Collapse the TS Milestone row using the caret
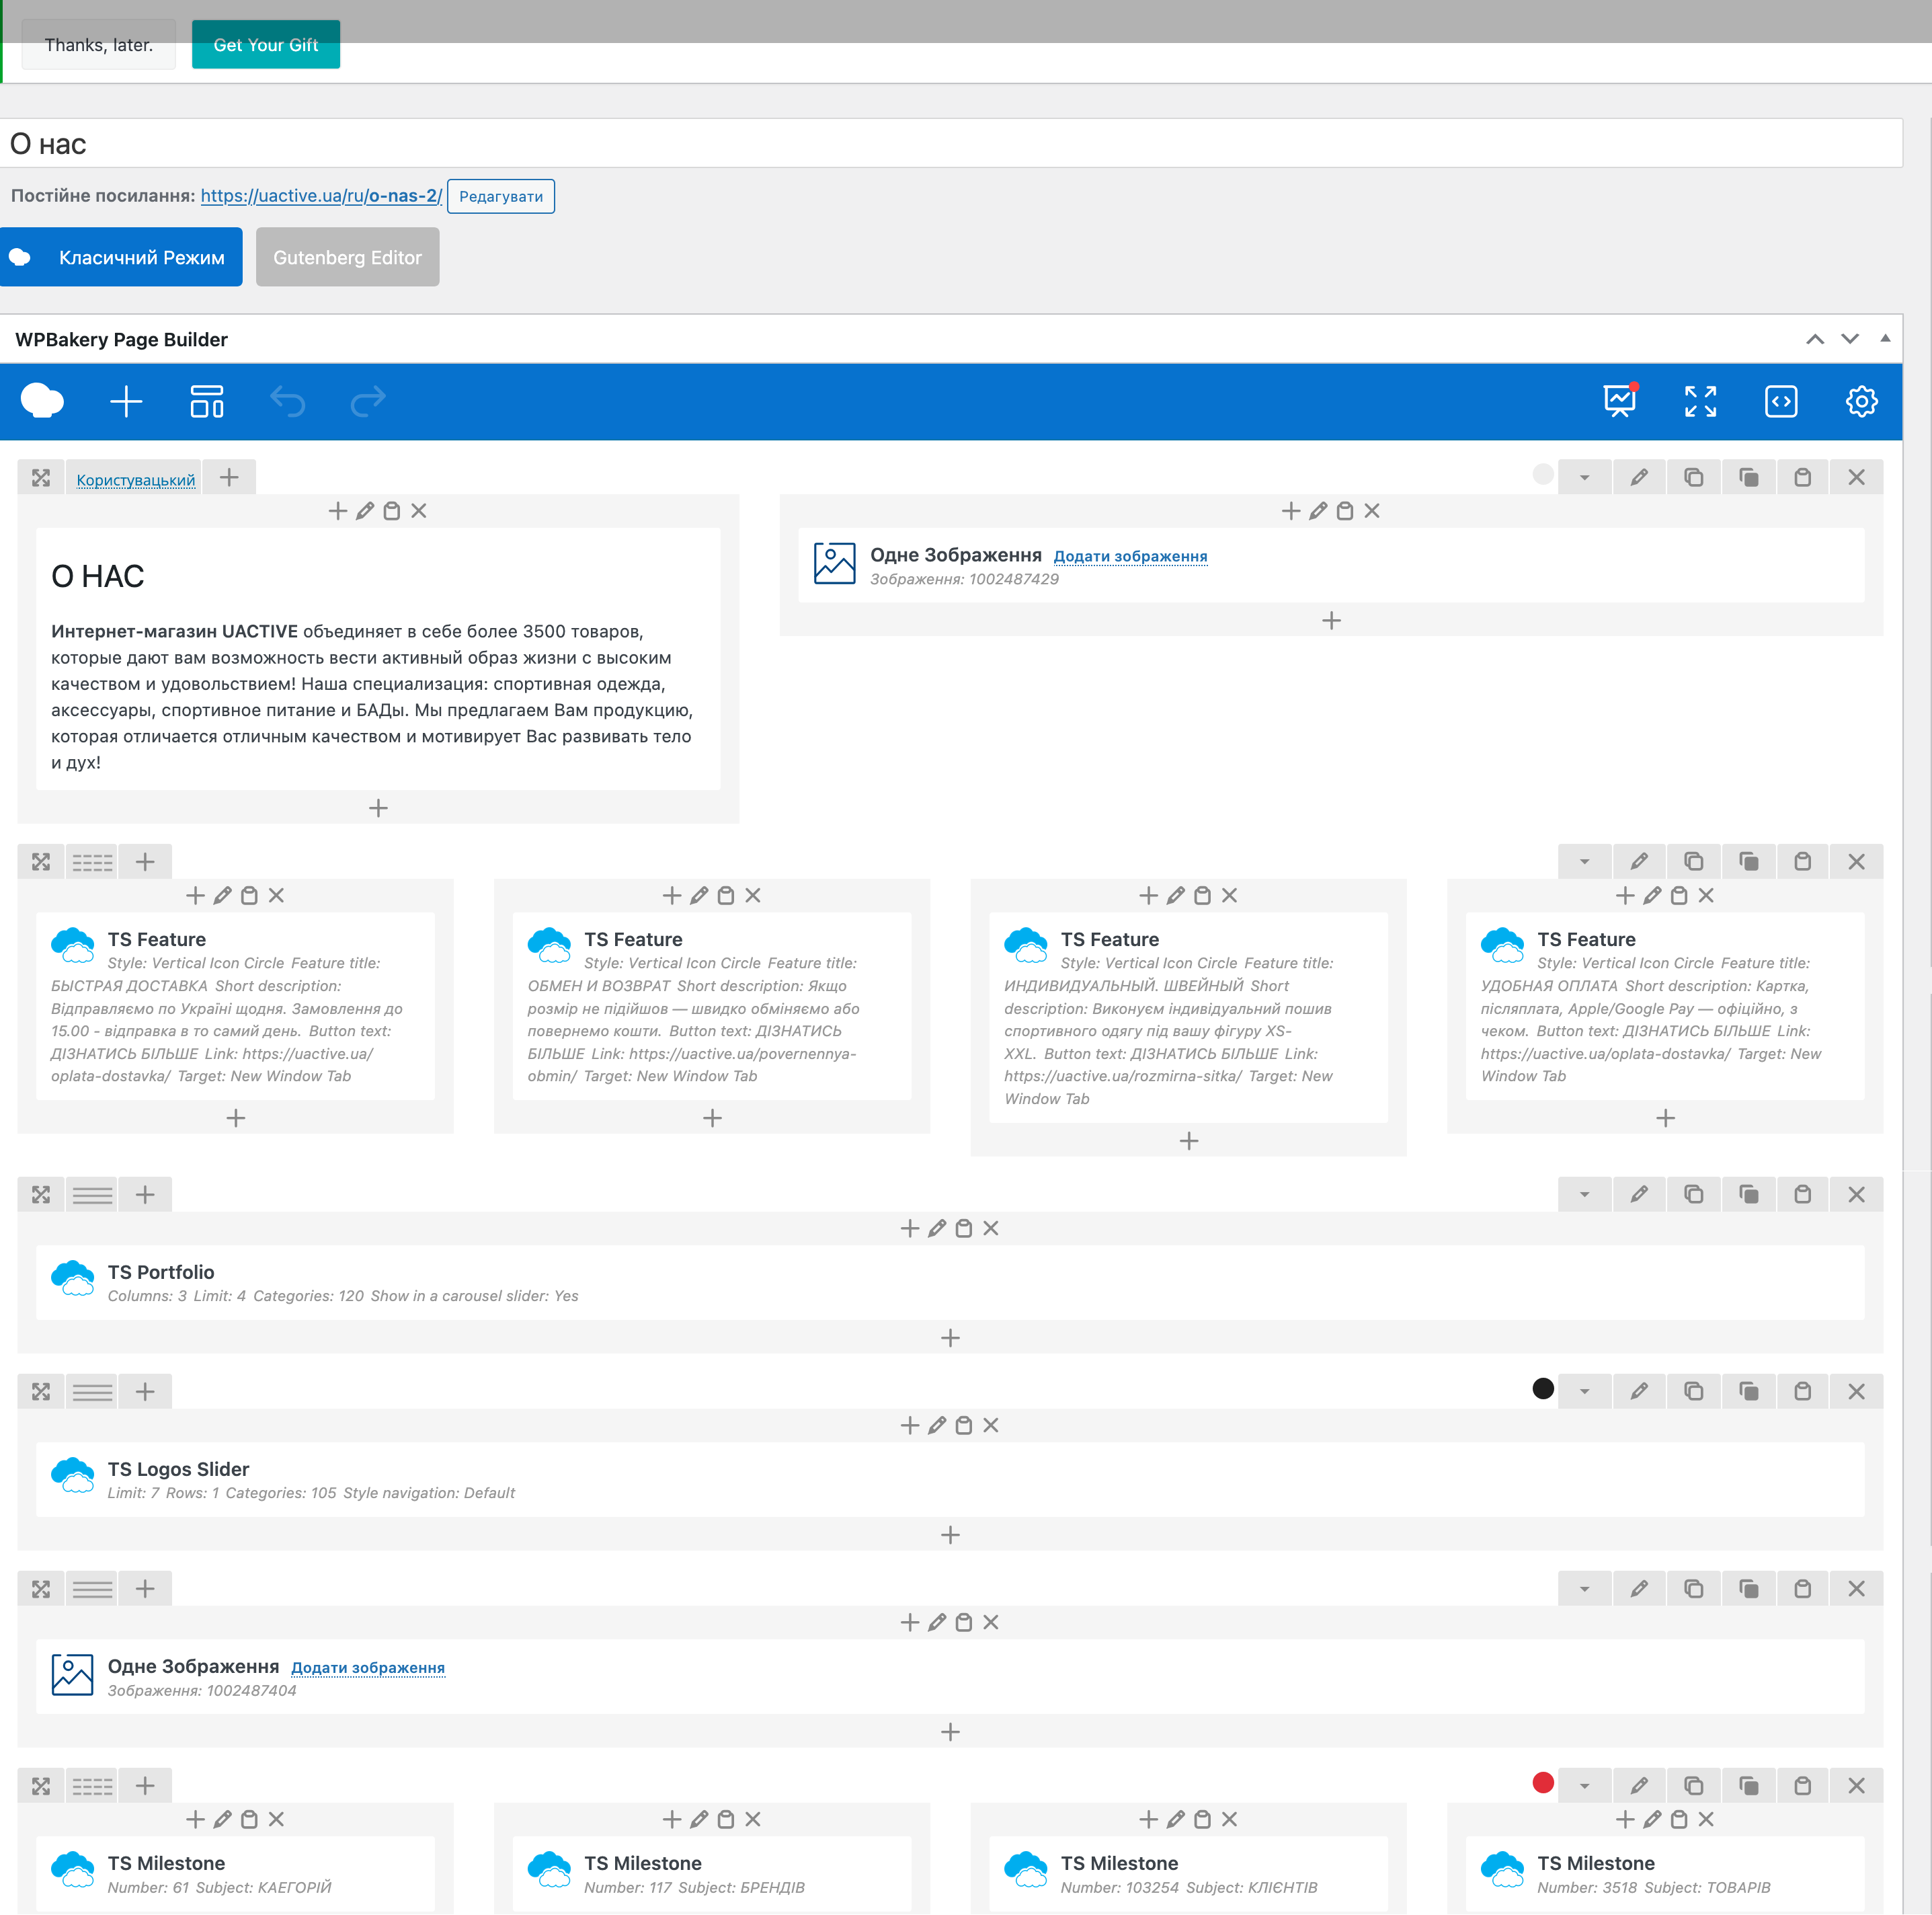1932x1915 pixels. pyautogui.click(x=1585, y=1785)
